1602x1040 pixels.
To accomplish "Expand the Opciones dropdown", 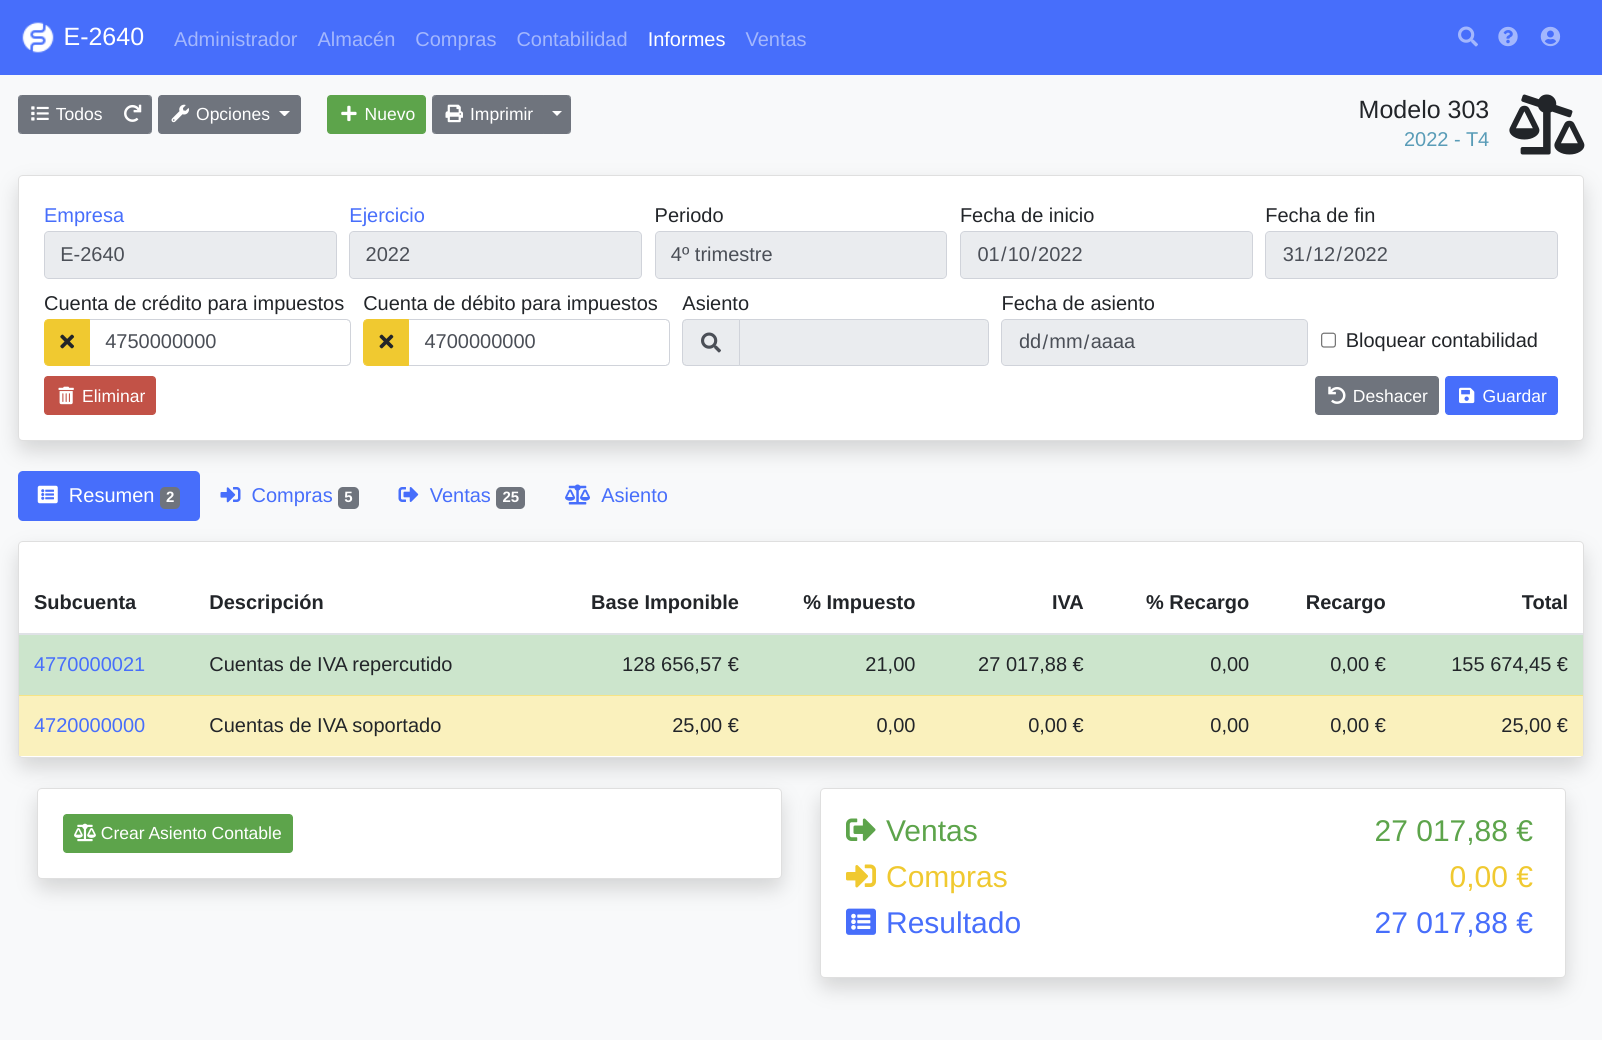I will pos(229,114).
